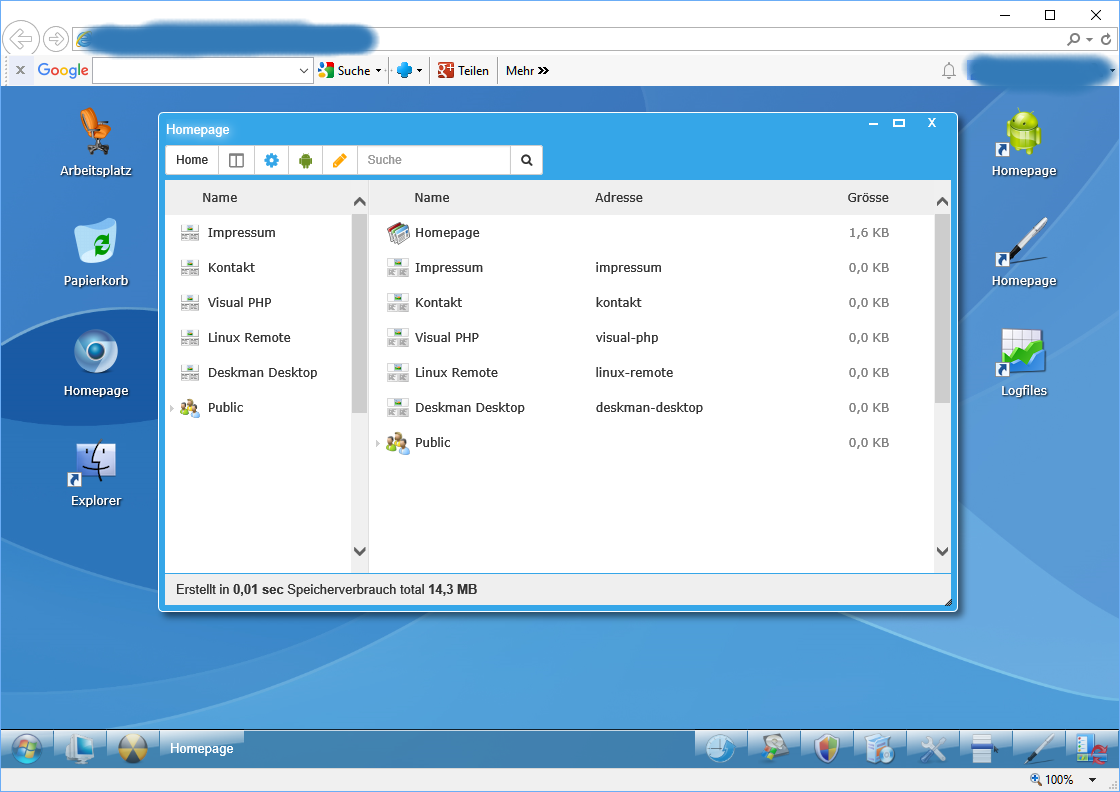Click the yellow radiation-style taskbar icon
This screenshot has width=1120, height=792.
pyautogui.click(x=133, y=749)
